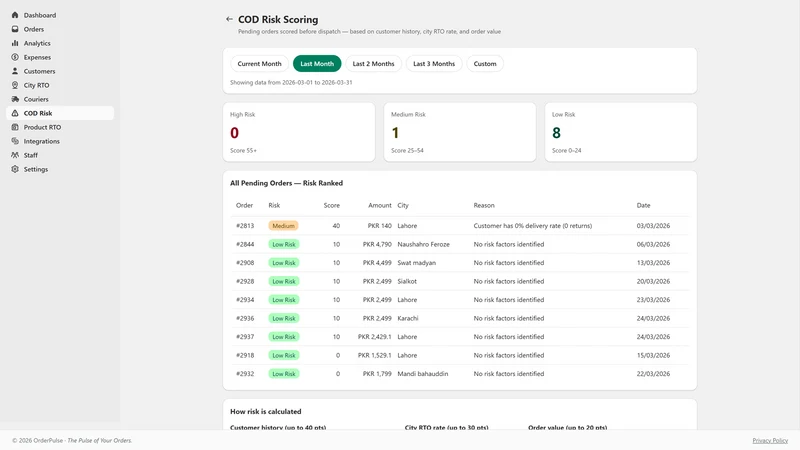The image size is (800, 450).
Task: Click the Mandi bahauddin city cell
Action: (x=422, y=373)
